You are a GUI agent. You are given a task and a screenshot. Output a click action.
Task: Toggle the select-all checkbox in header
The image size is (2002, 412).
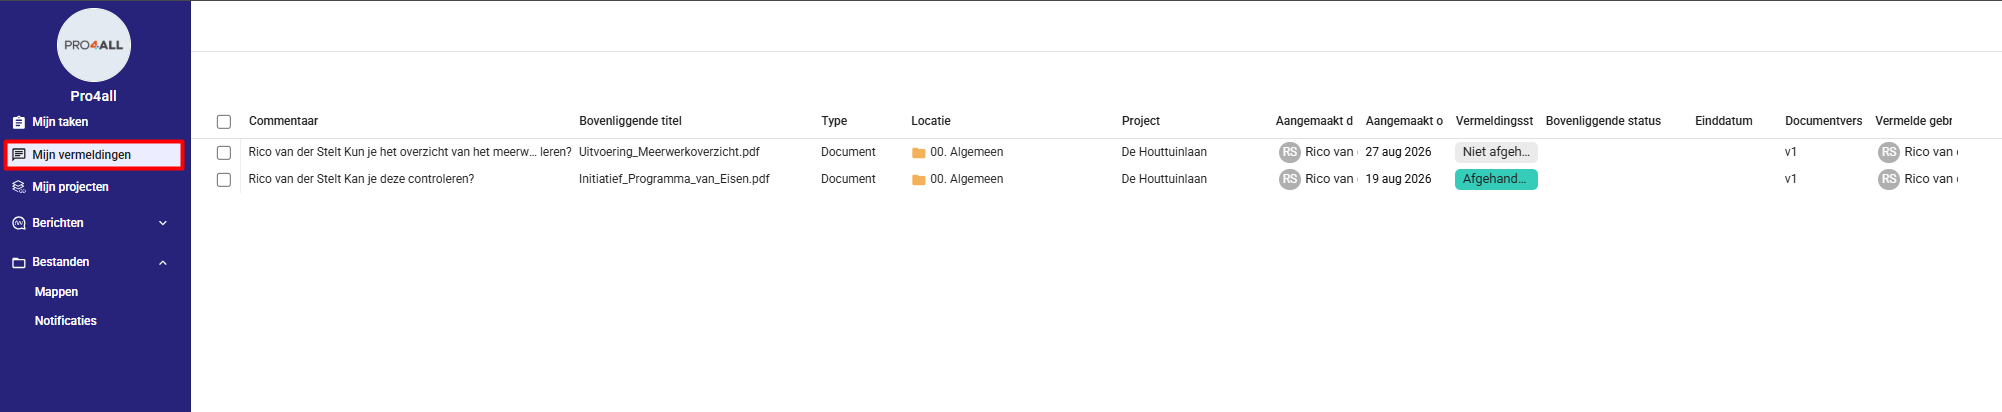tap(224, 122)
